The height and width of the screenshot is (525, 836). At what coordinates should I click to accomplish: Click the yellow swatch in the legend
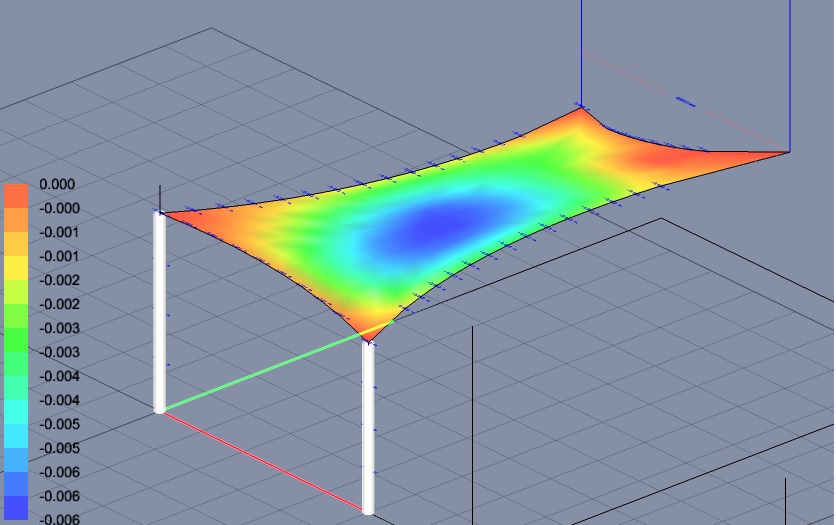16,268
